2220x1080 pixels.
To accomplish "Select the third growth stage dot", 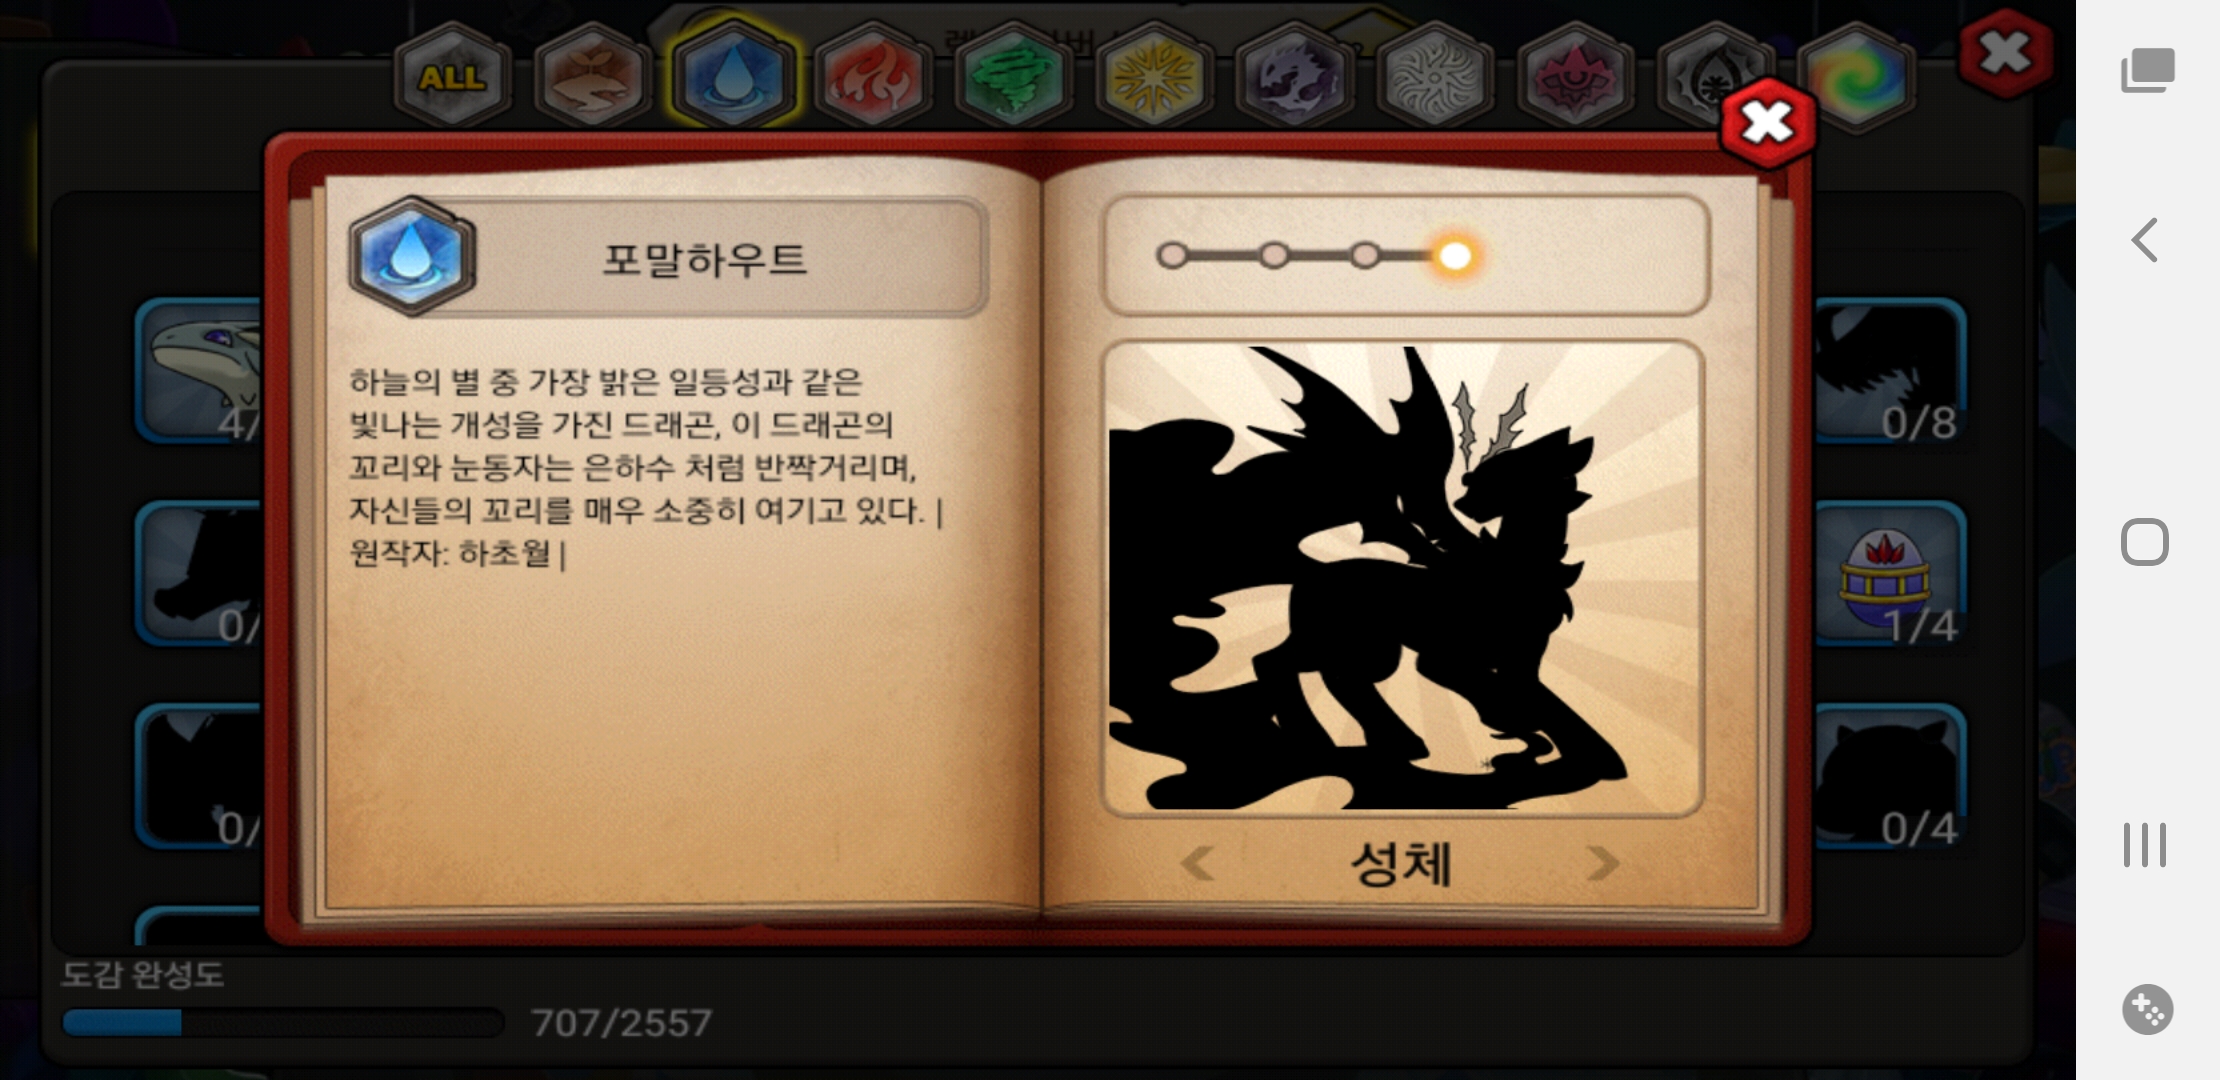I will (1365, 256).
